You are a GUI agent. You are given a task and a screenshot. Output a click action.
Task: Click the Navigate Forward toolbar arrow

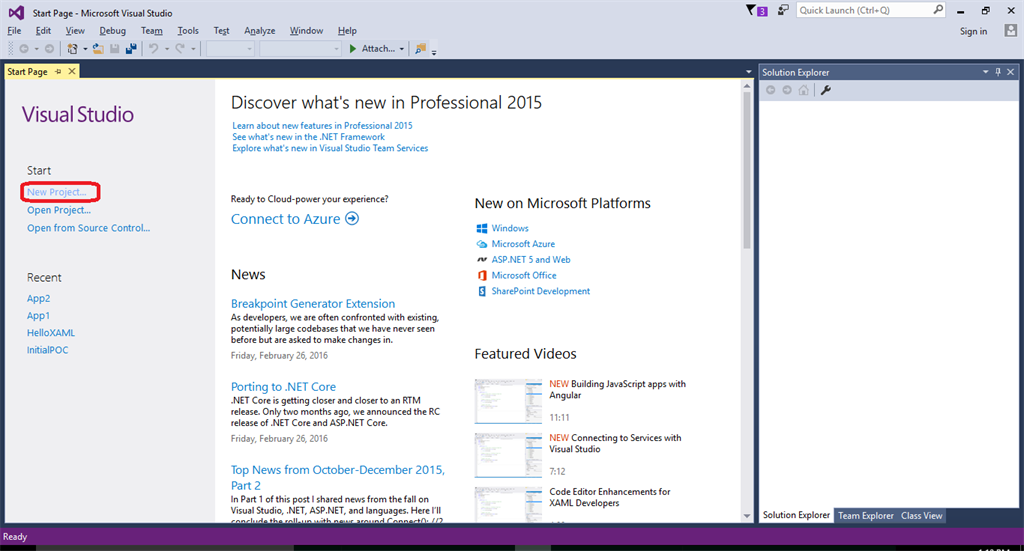click(49, 49)
